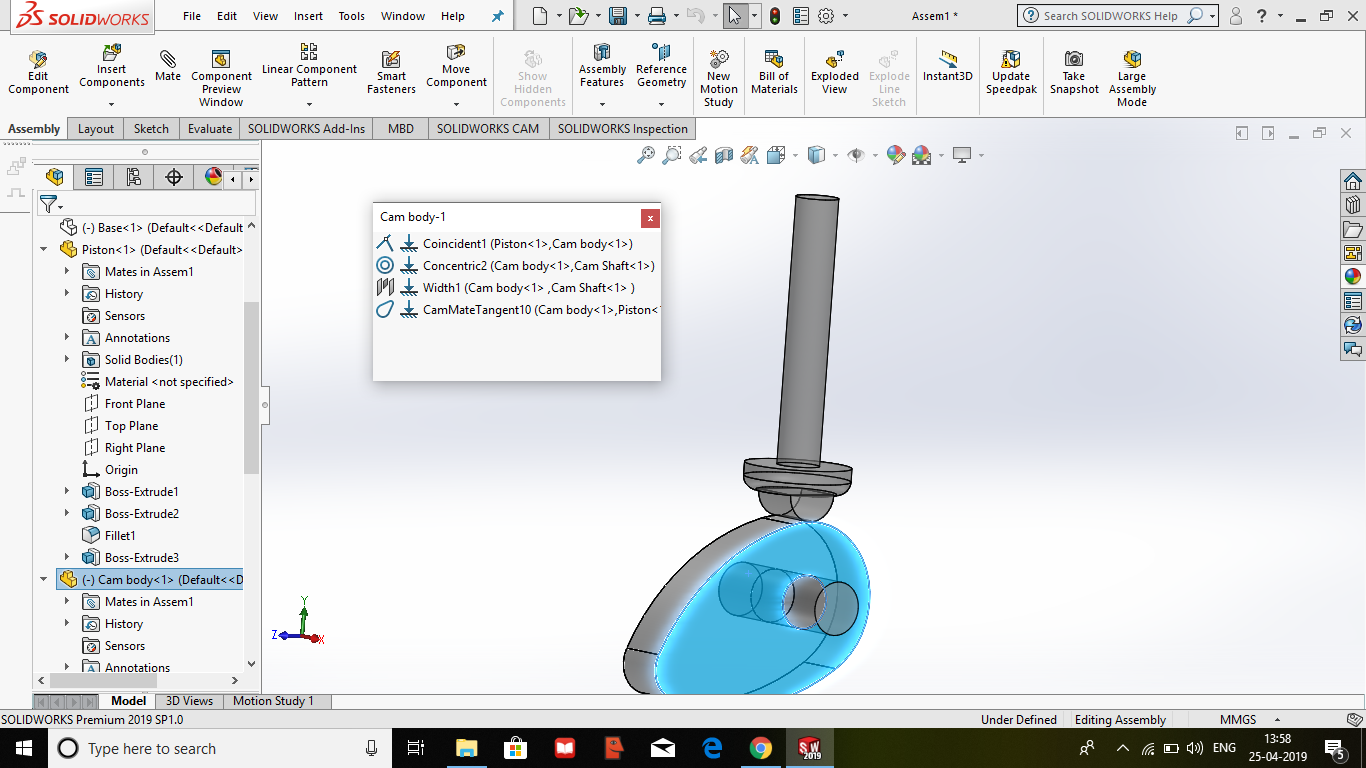
Task: Open the Insert menu
Action: [x=308, y=16]
